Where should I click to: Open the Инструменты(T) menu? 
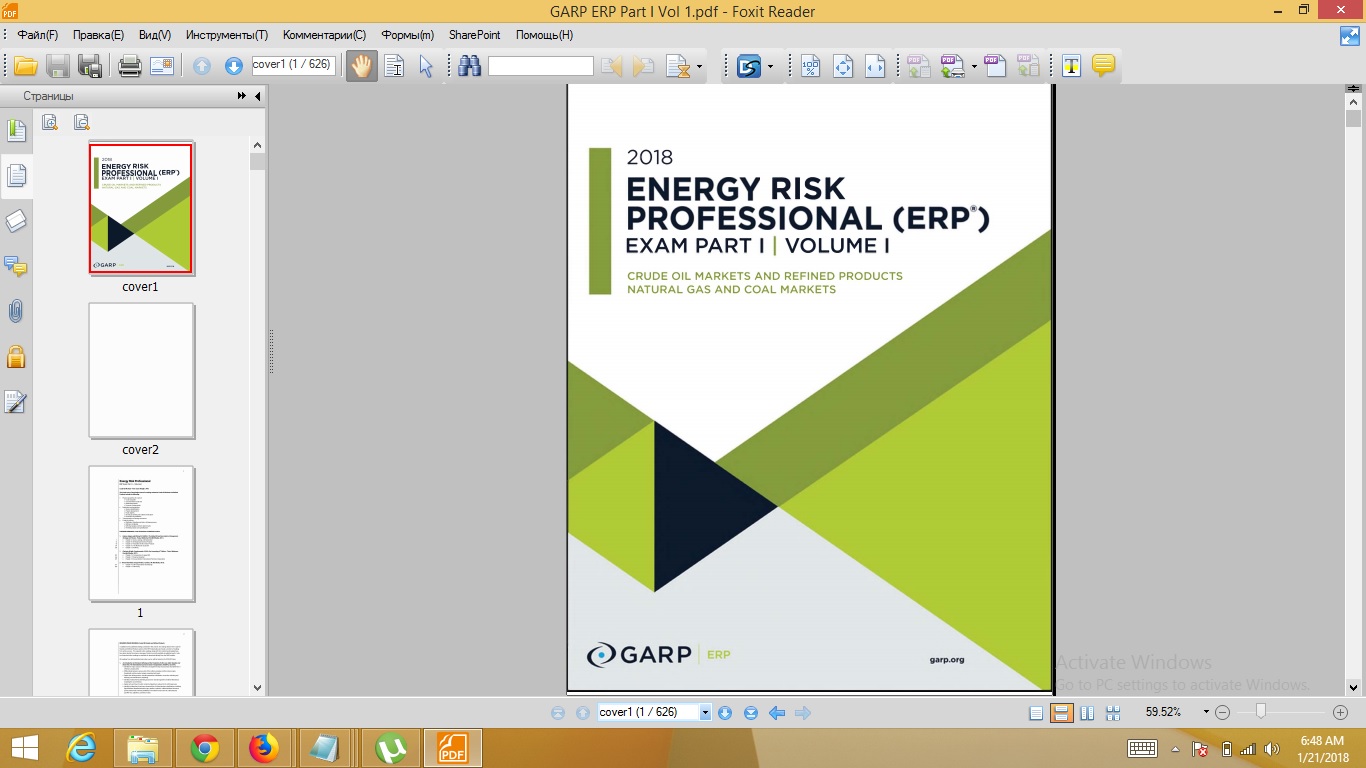[x=227, y=35]
